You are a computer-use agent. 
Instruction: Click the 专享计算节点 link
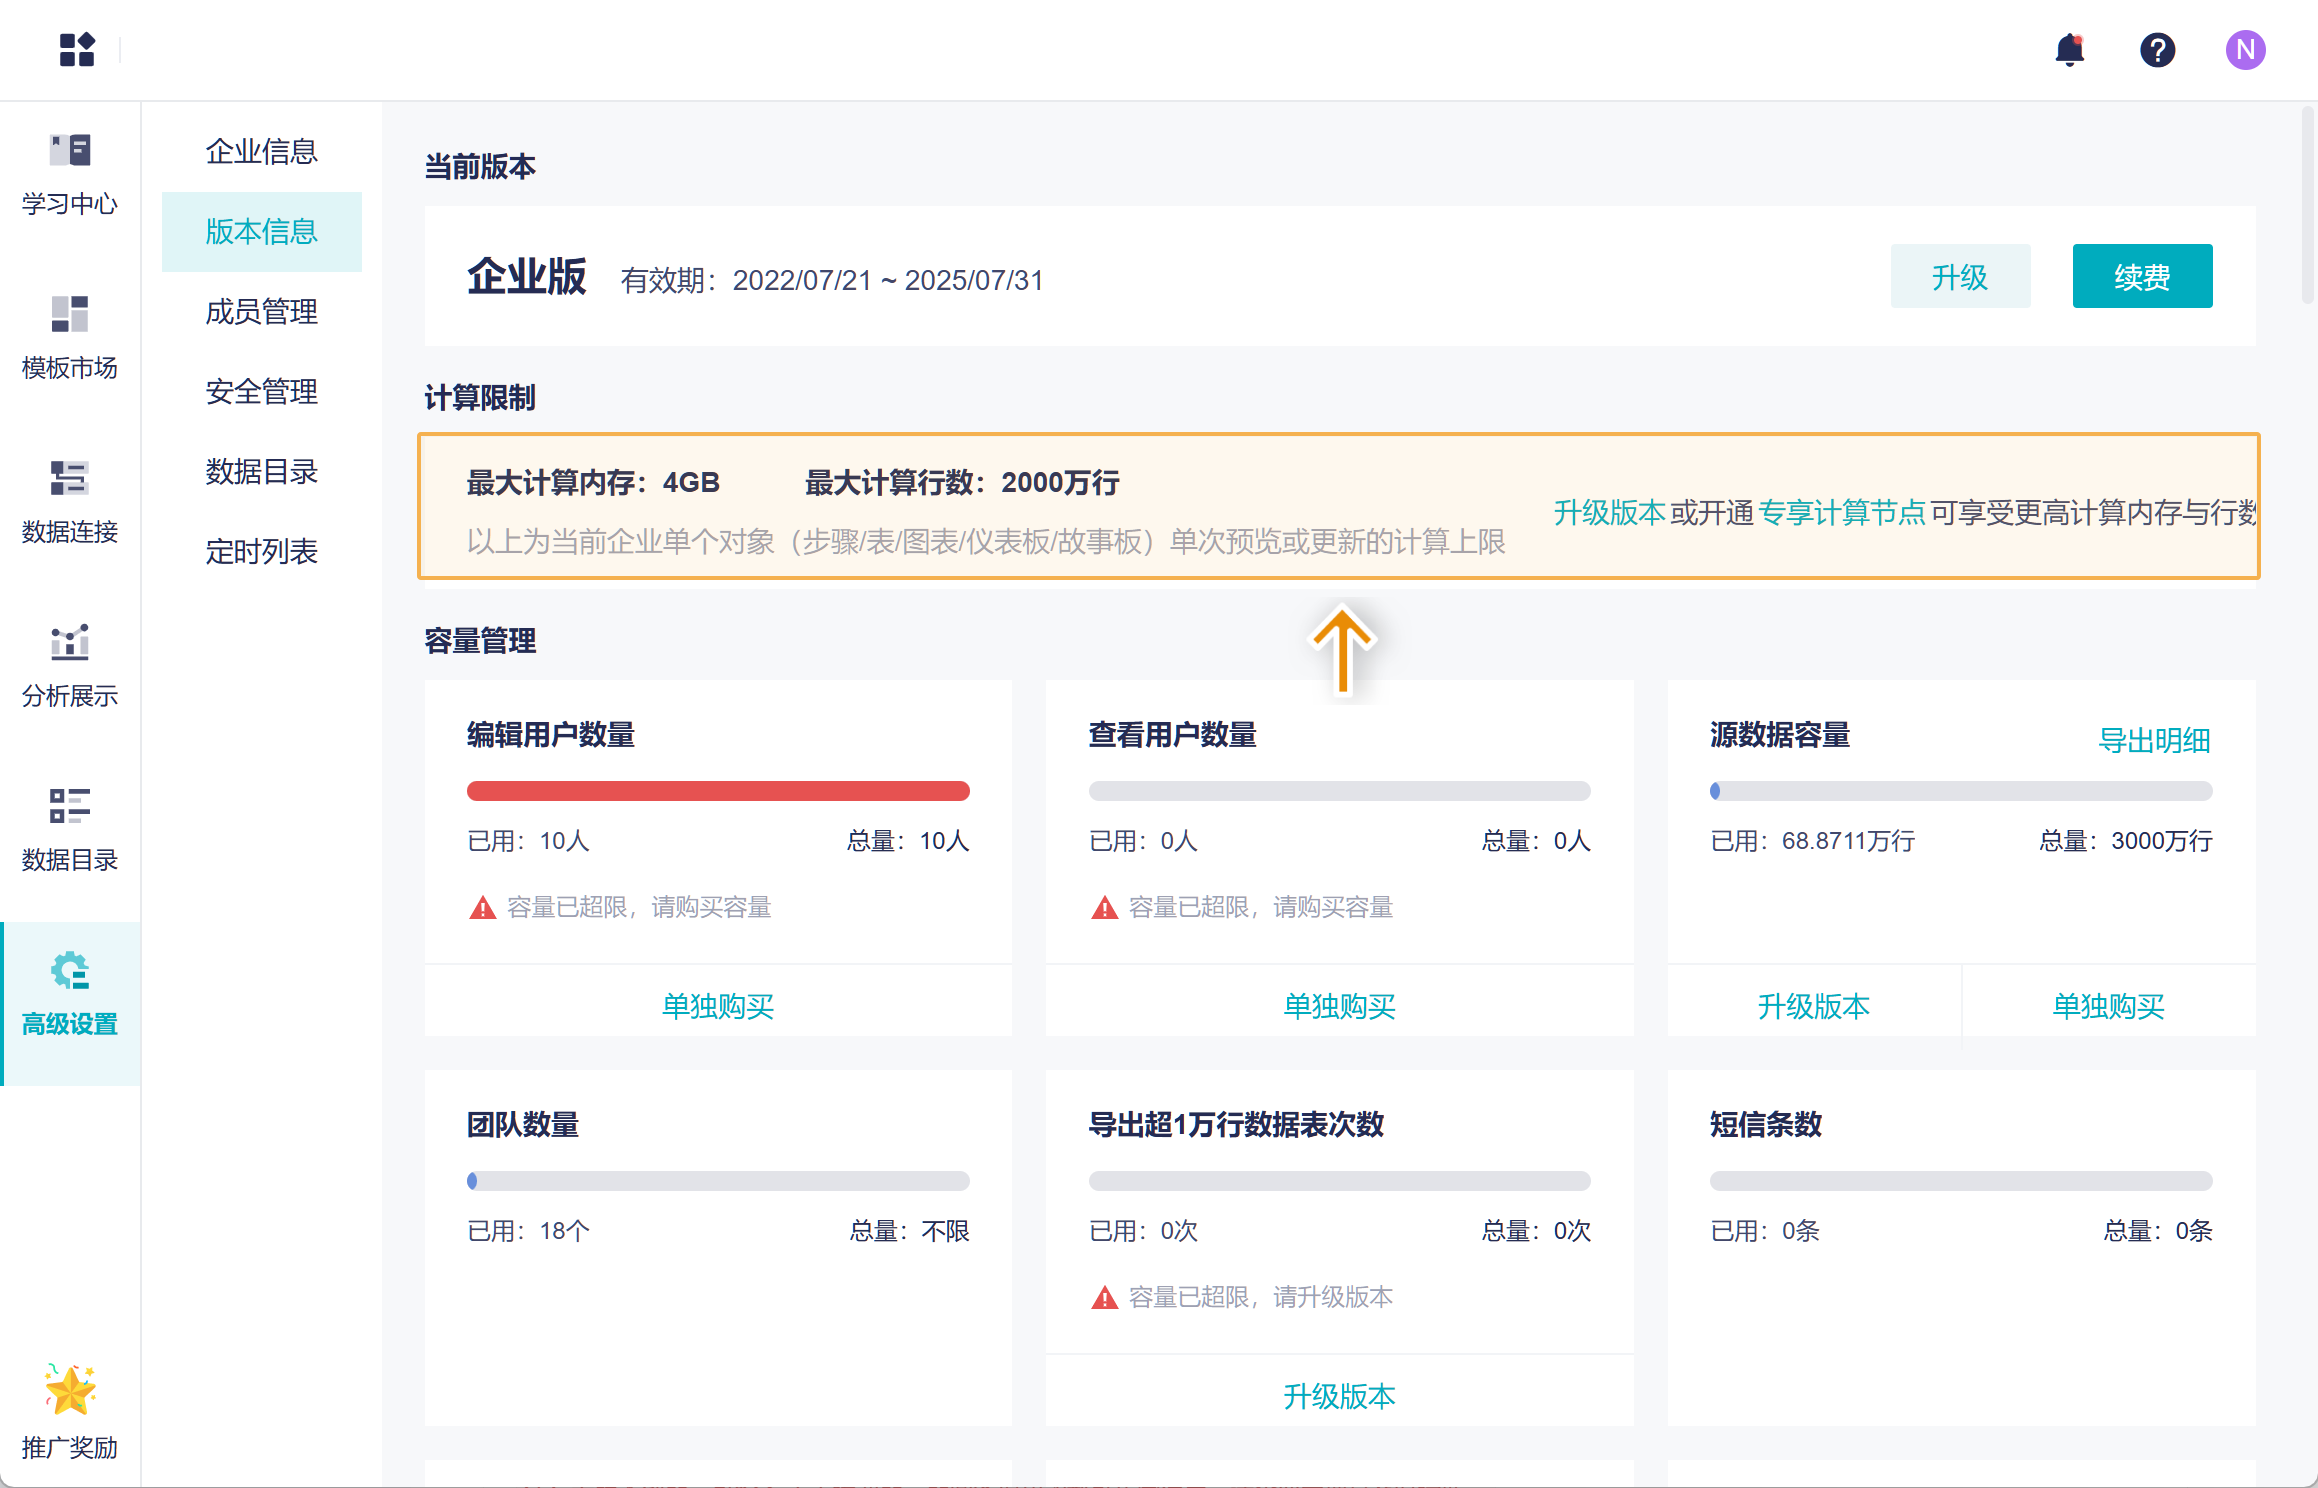tap(1841, 513)
